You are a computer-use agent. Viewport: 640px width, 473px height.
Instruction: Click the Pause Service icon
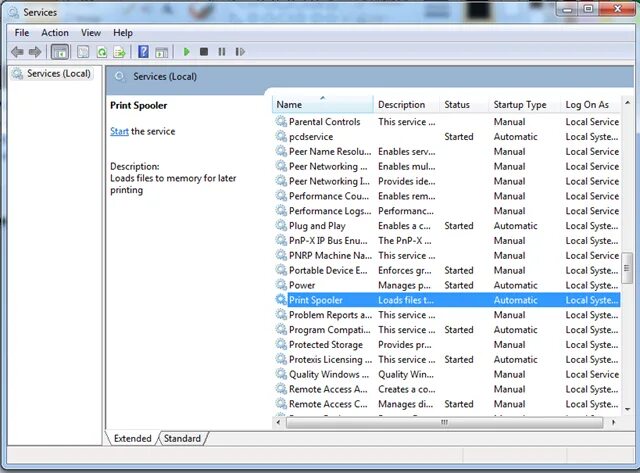click(222, 52)
